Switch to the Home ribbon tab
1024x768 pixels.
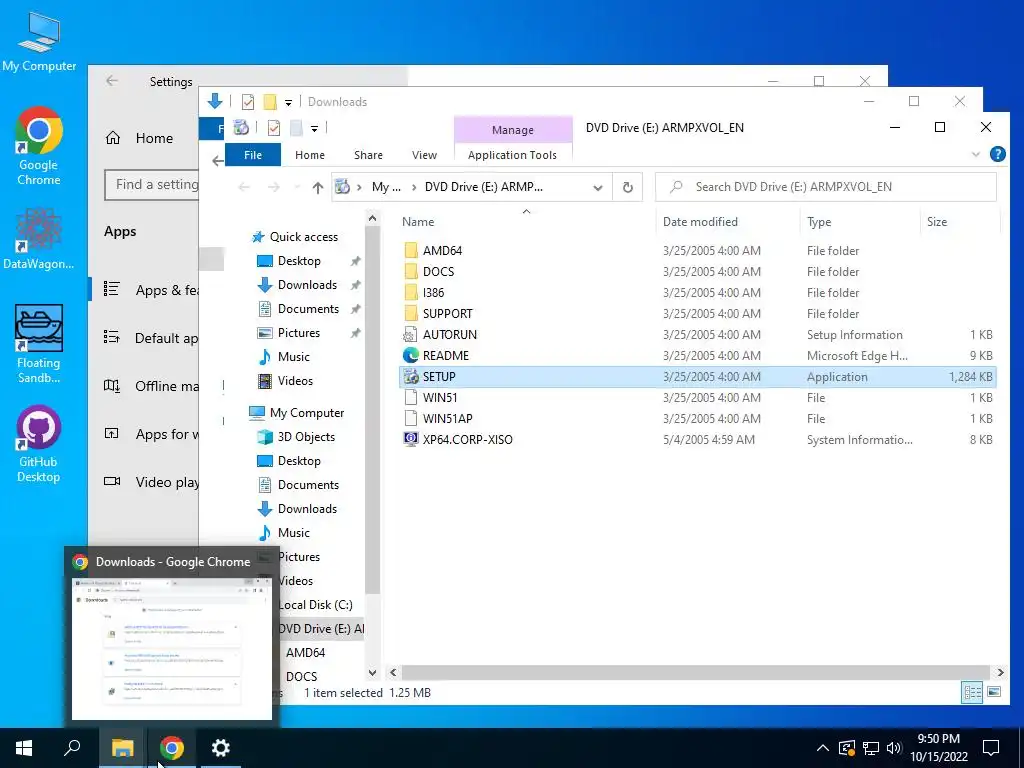pyautogui.click(x=310, y=155)
